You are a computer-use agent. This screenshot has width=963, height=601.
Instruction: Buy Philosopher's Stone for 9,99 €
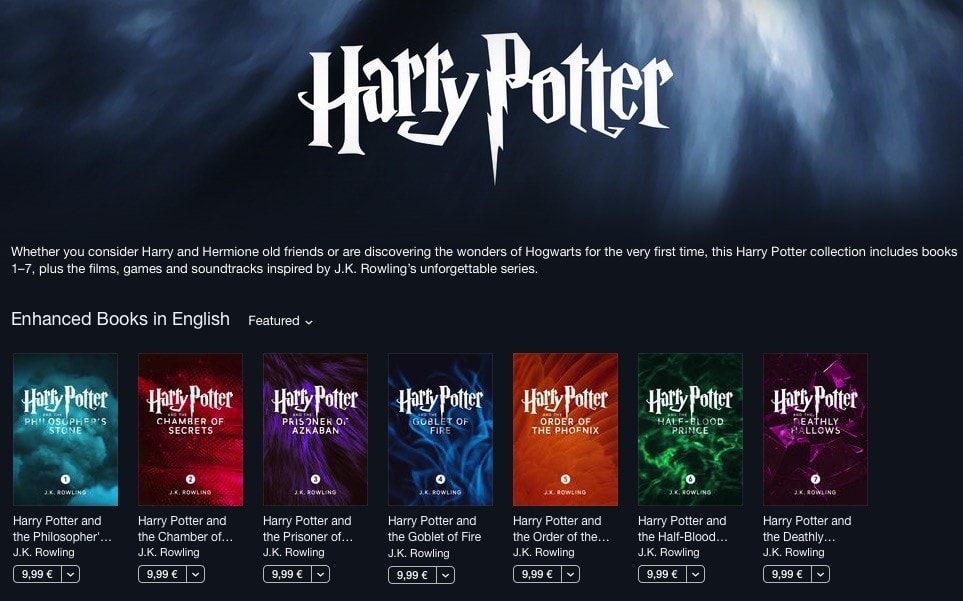37,574
